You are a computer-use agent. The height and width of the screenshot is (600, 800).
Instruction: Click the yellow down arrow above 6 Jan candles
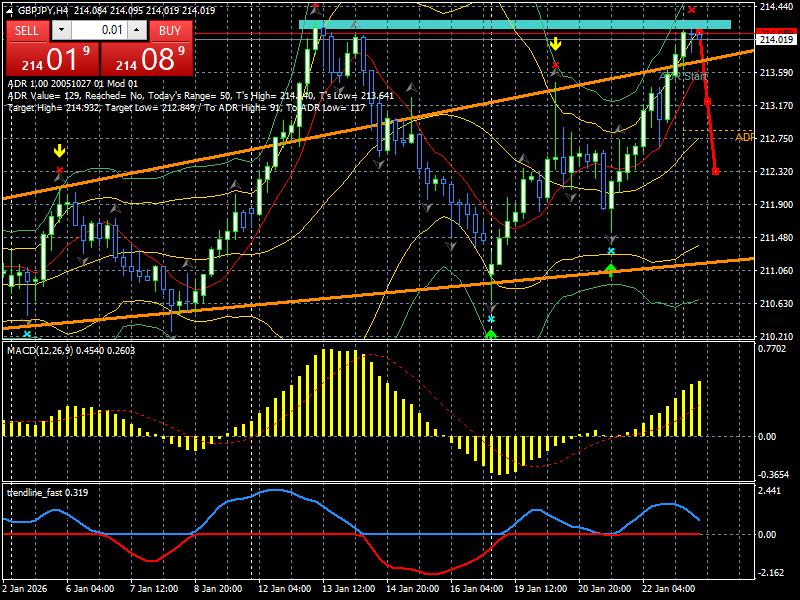(60, 151)
